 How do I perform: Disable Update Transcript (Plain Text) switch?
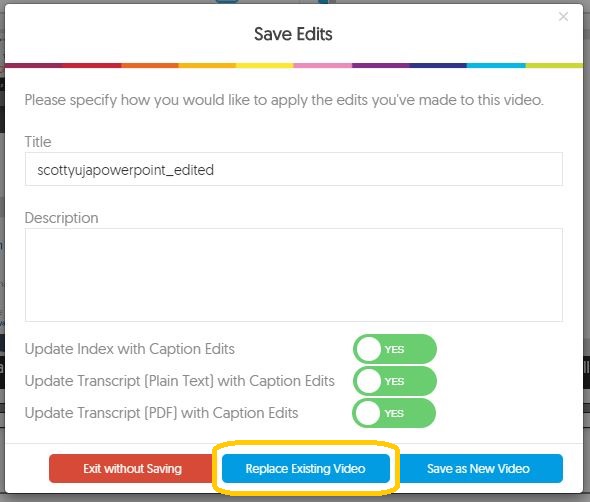395,381
